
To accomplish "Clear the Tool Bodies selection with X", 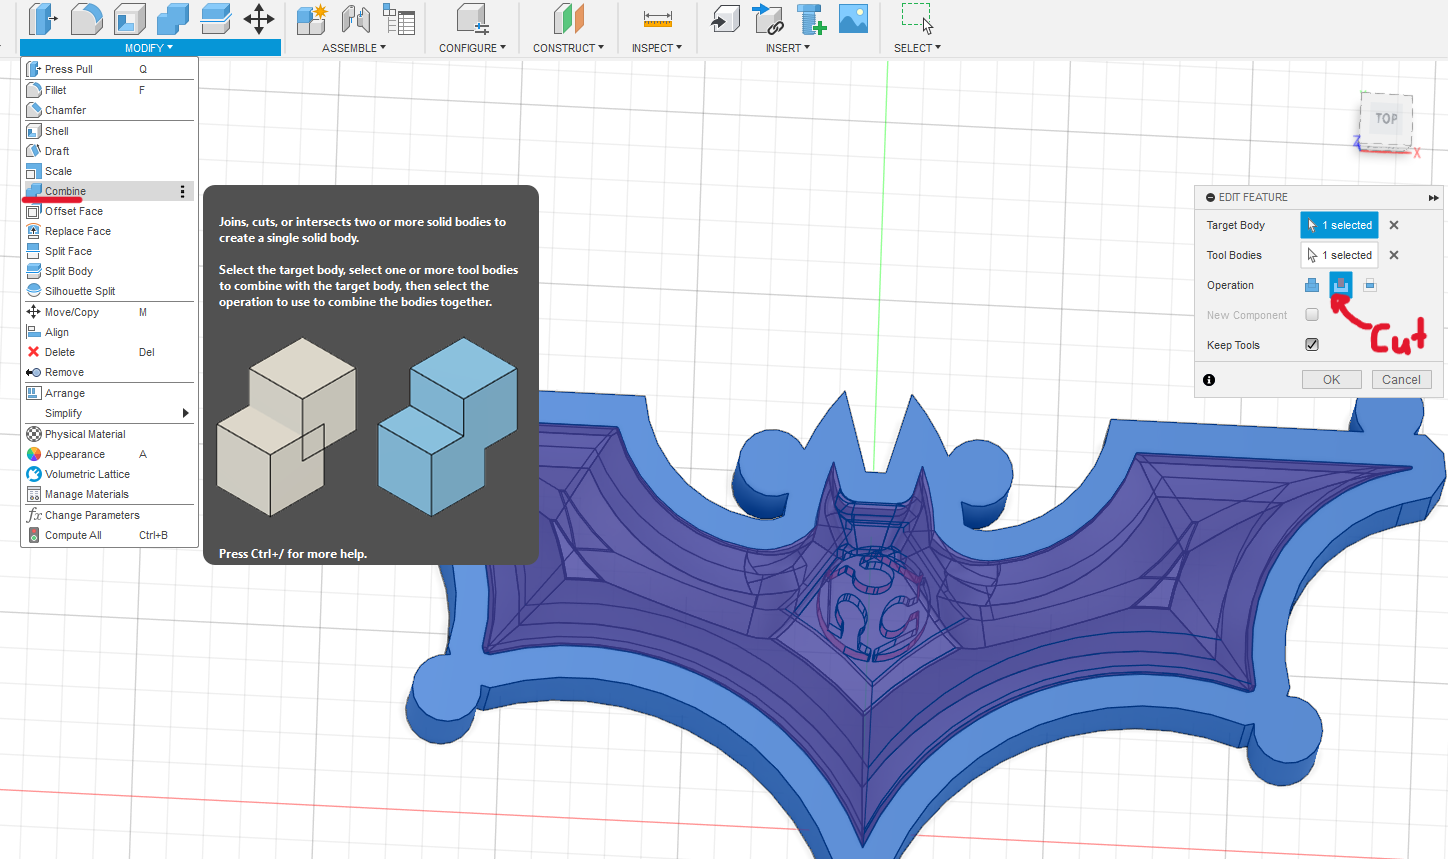I will coord(1394,255).
